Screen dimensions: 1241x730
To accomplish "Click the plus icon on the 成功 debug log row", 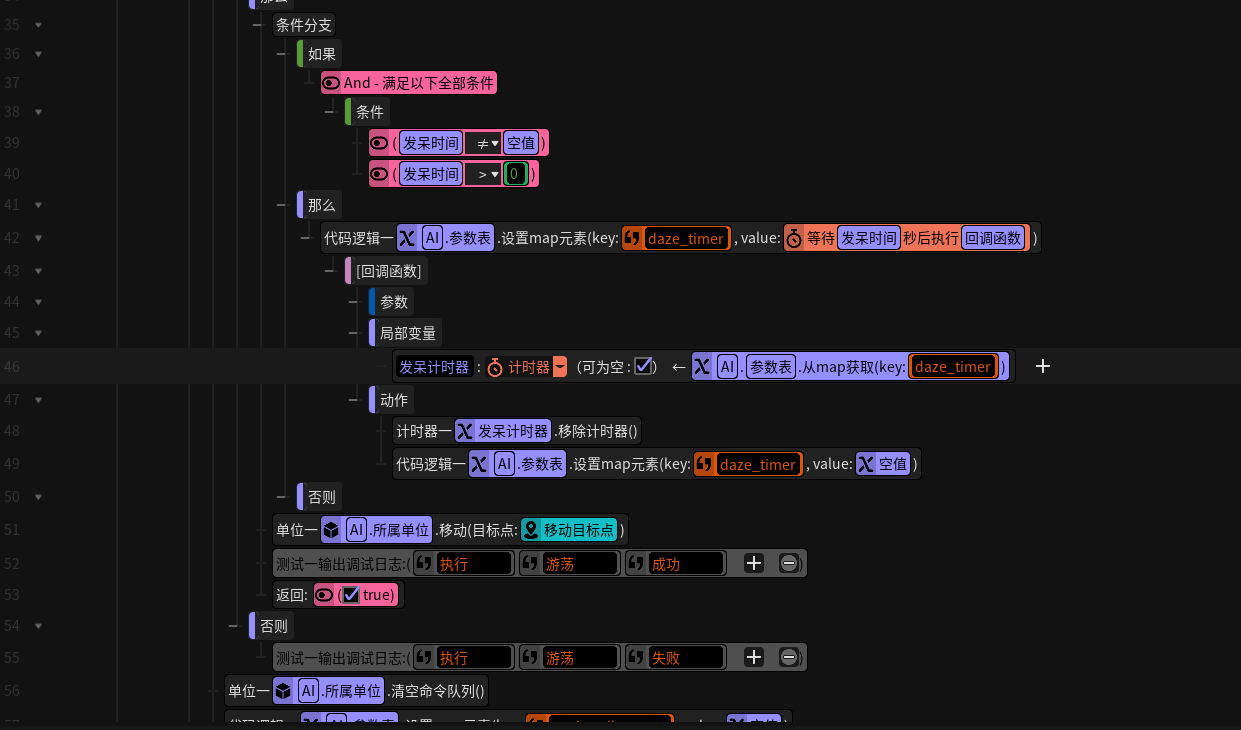I will tap(754, 564).
